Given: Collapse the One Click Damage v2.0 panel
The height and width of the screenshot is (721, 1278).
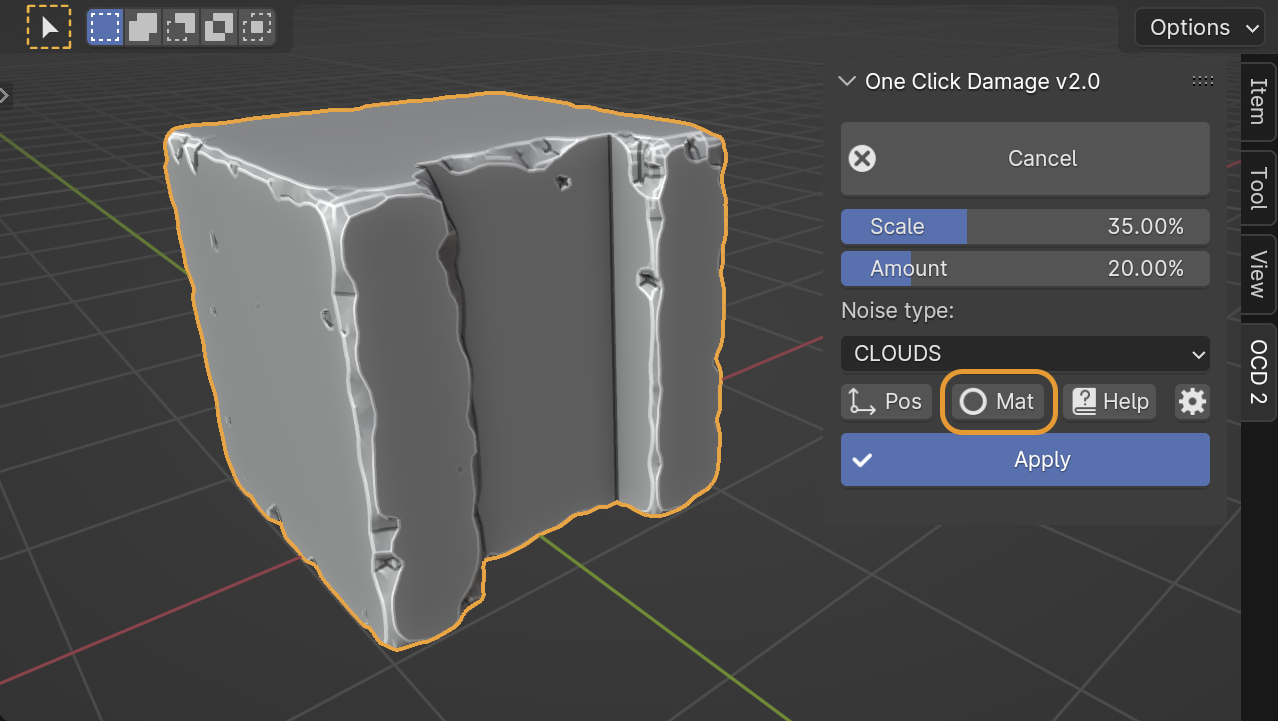Looking at the screenshot, I should coord(848,81).
